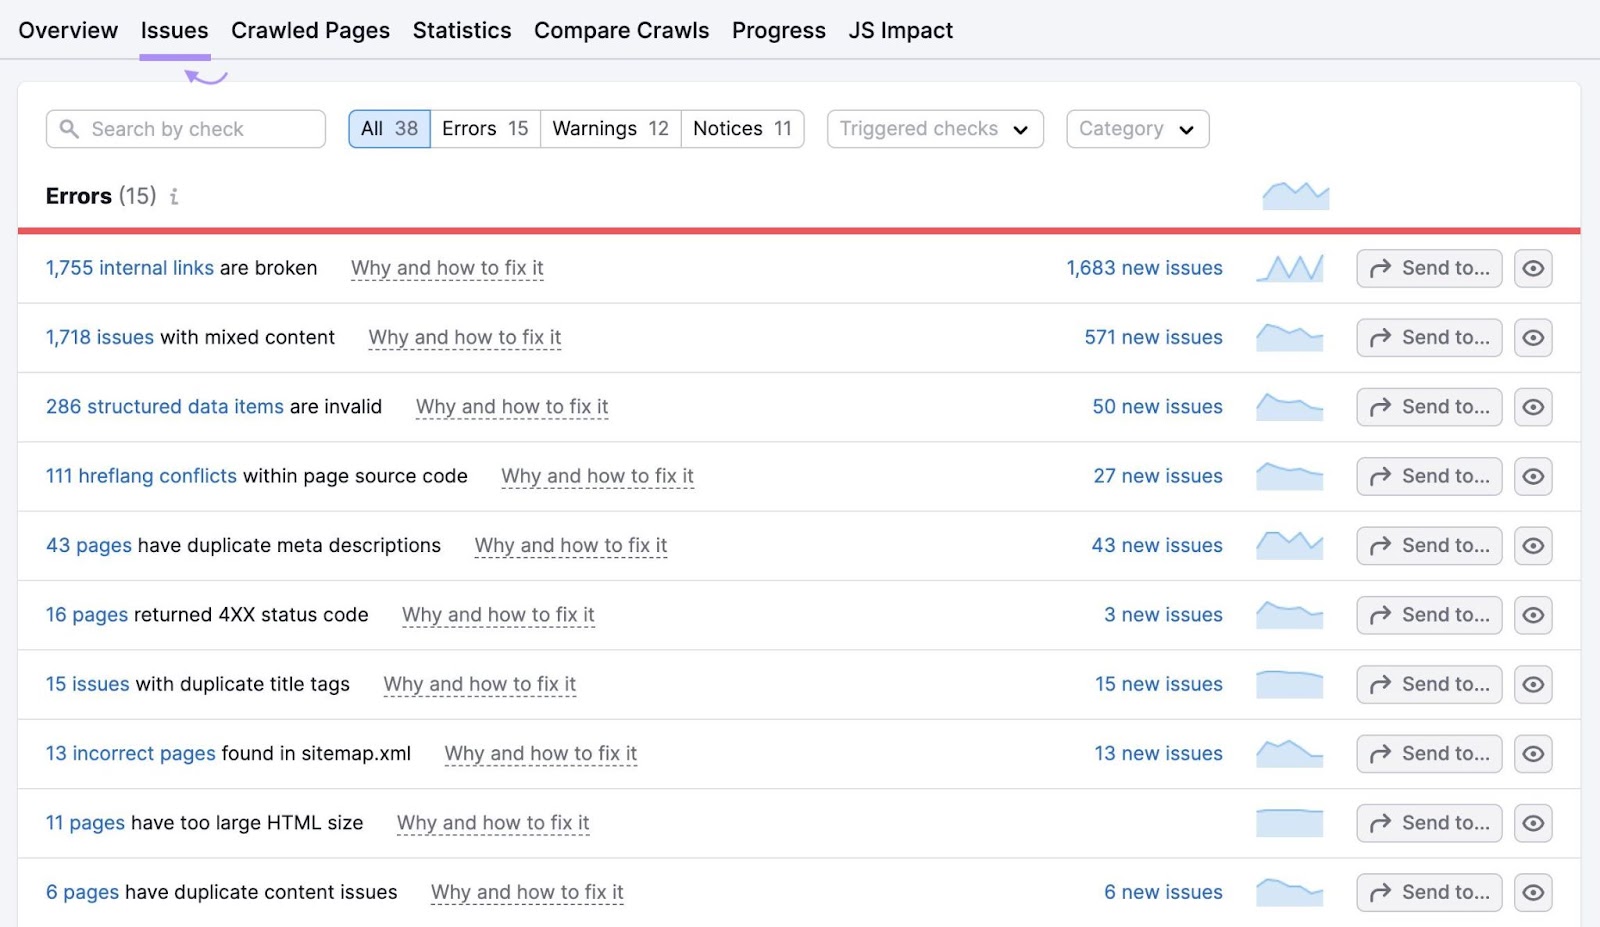Click the sparkline chart for broken internal links
This screenshot has height=927, width=1600.
tap(1291, 268)
